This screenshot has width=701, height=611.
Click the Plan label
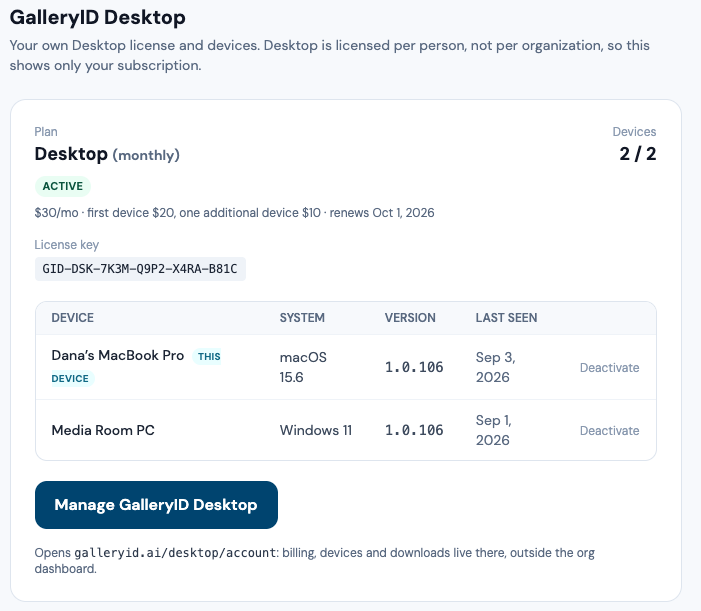tap(46, 131)
